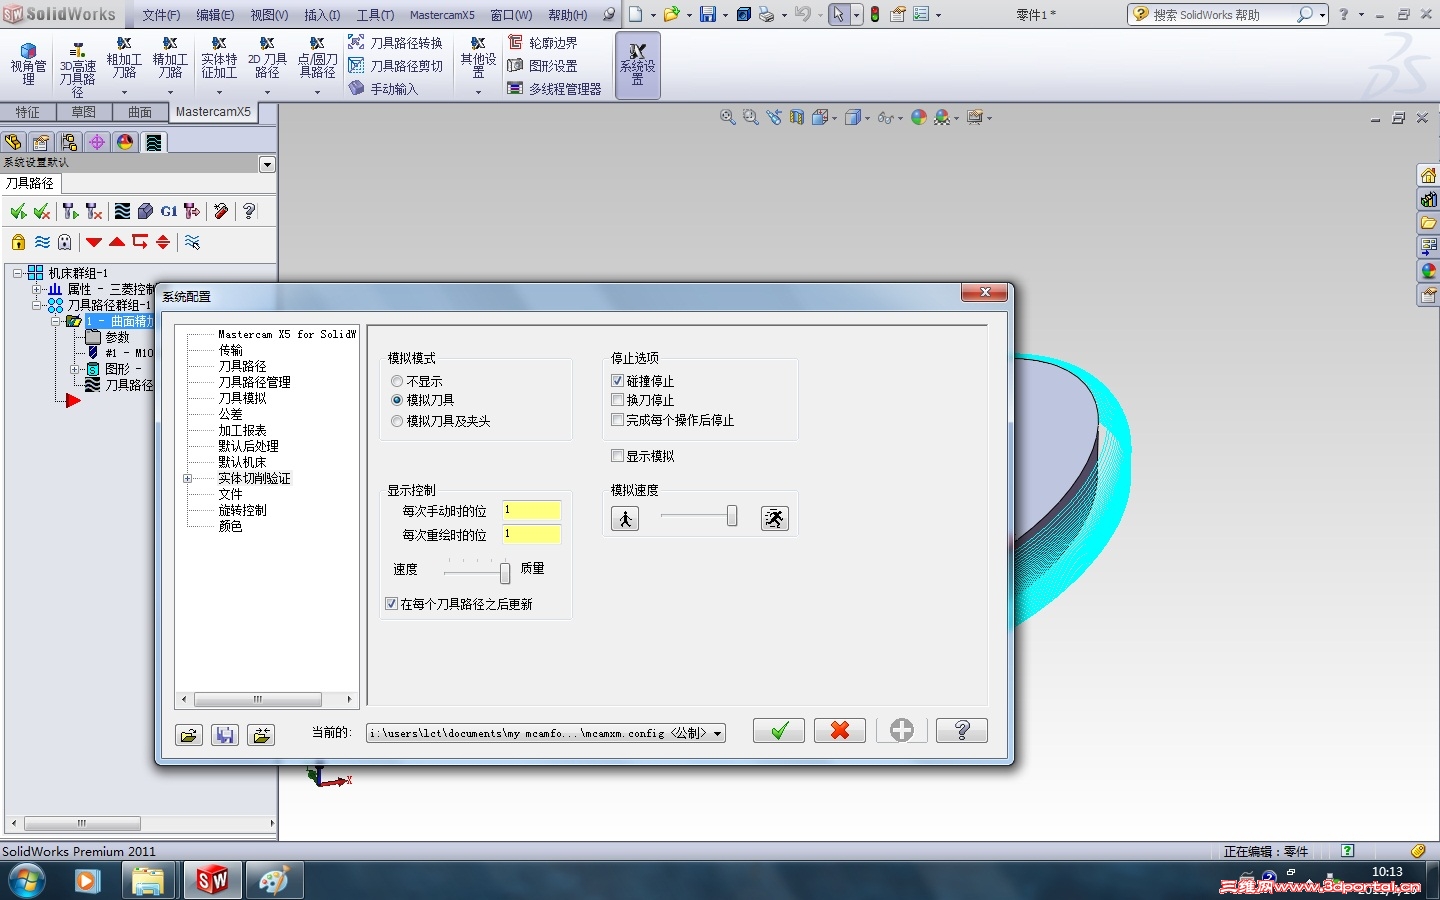Cancel the dialog with the red X button

840,731
